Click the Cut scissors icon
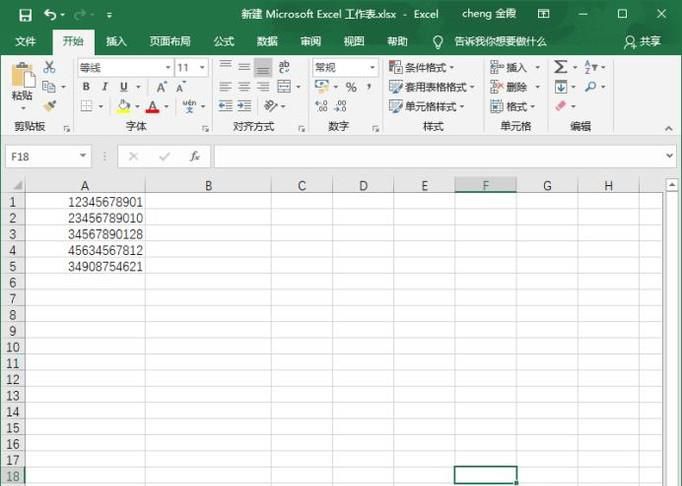 [x=49, y=67]
